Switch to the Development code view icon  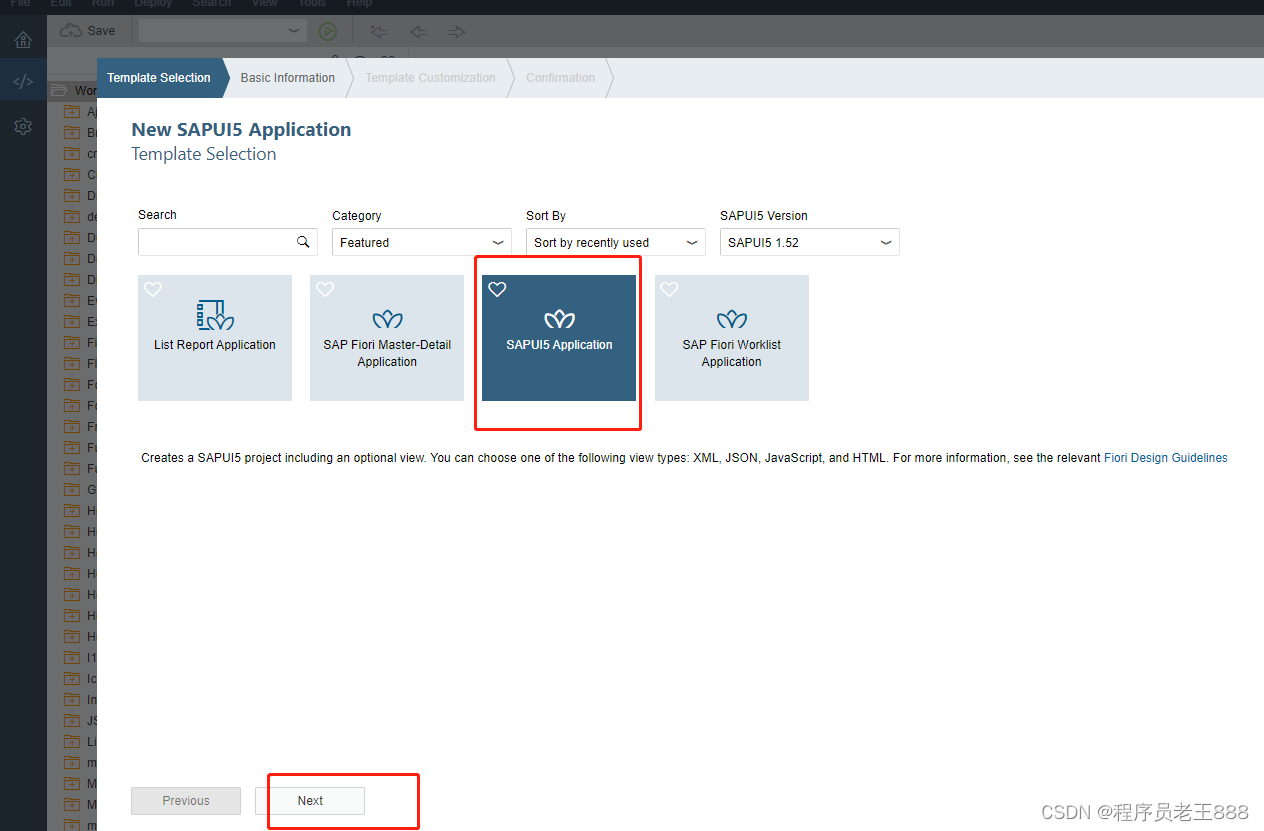(23, 82)
